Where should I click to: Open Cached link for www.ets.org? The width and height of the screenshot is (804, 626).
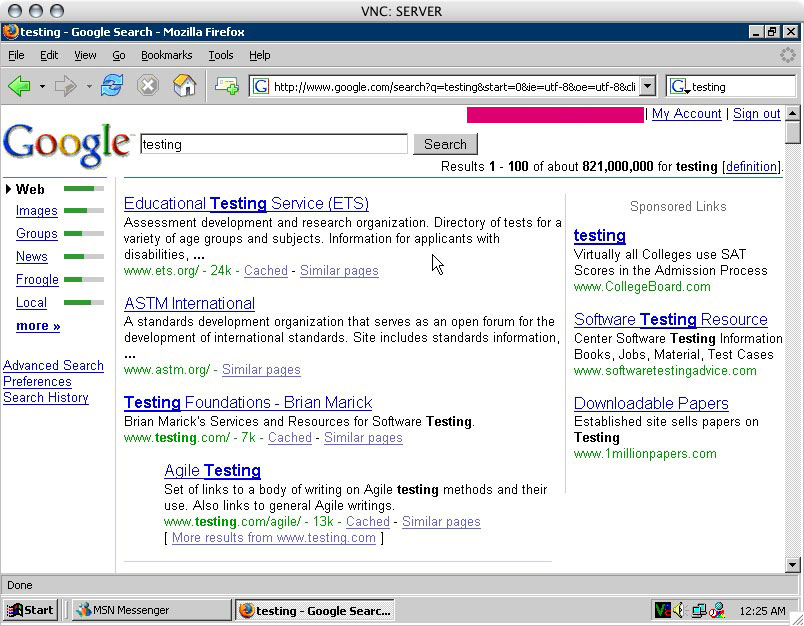point(266,271)
